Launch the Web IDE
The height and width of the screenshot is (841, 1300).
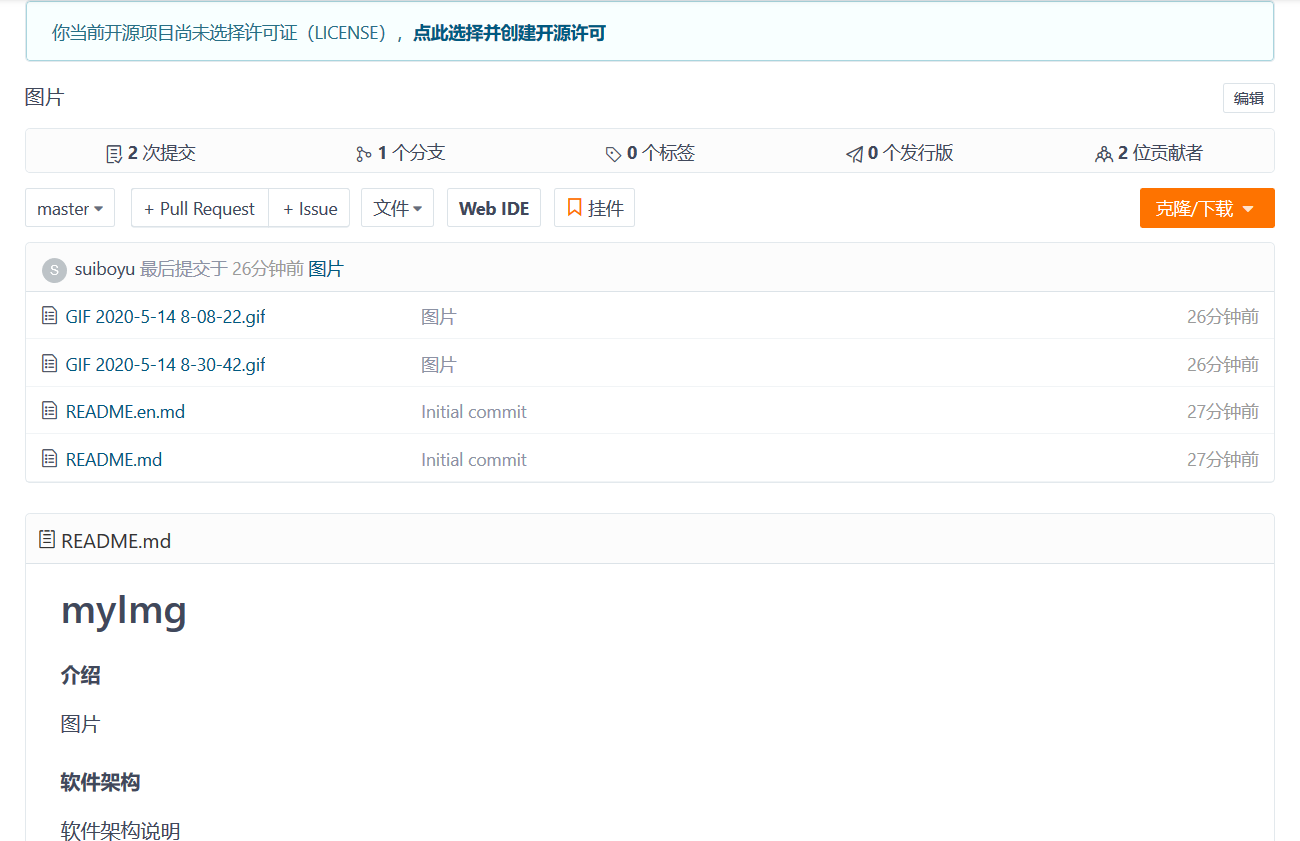click(x=494, y=208)
